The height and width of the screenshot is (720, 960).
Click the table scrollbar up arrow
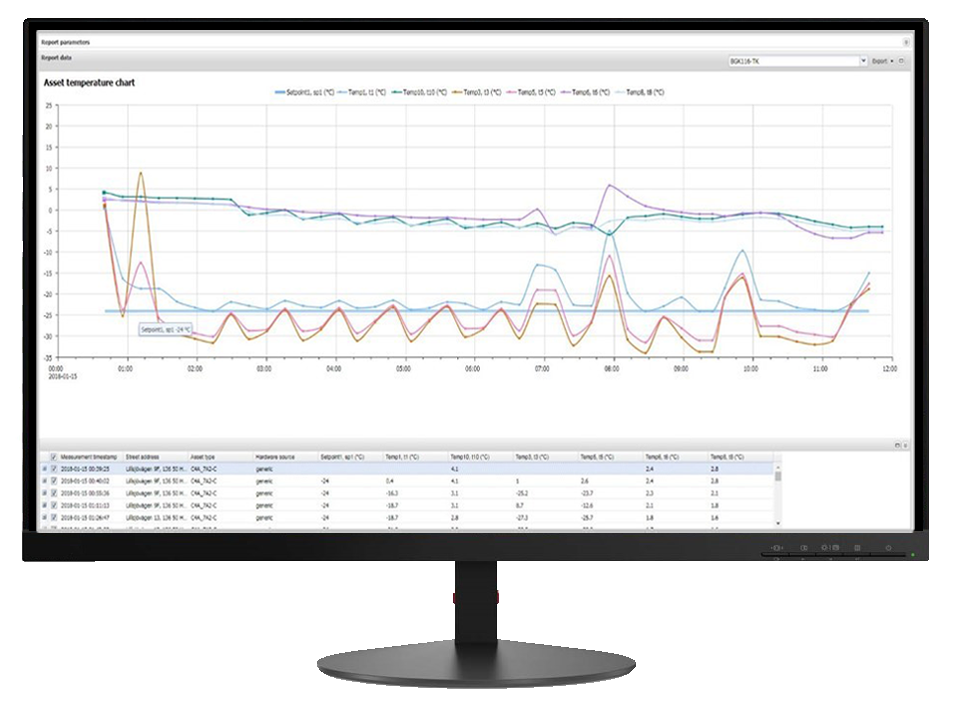coord(778,467)
